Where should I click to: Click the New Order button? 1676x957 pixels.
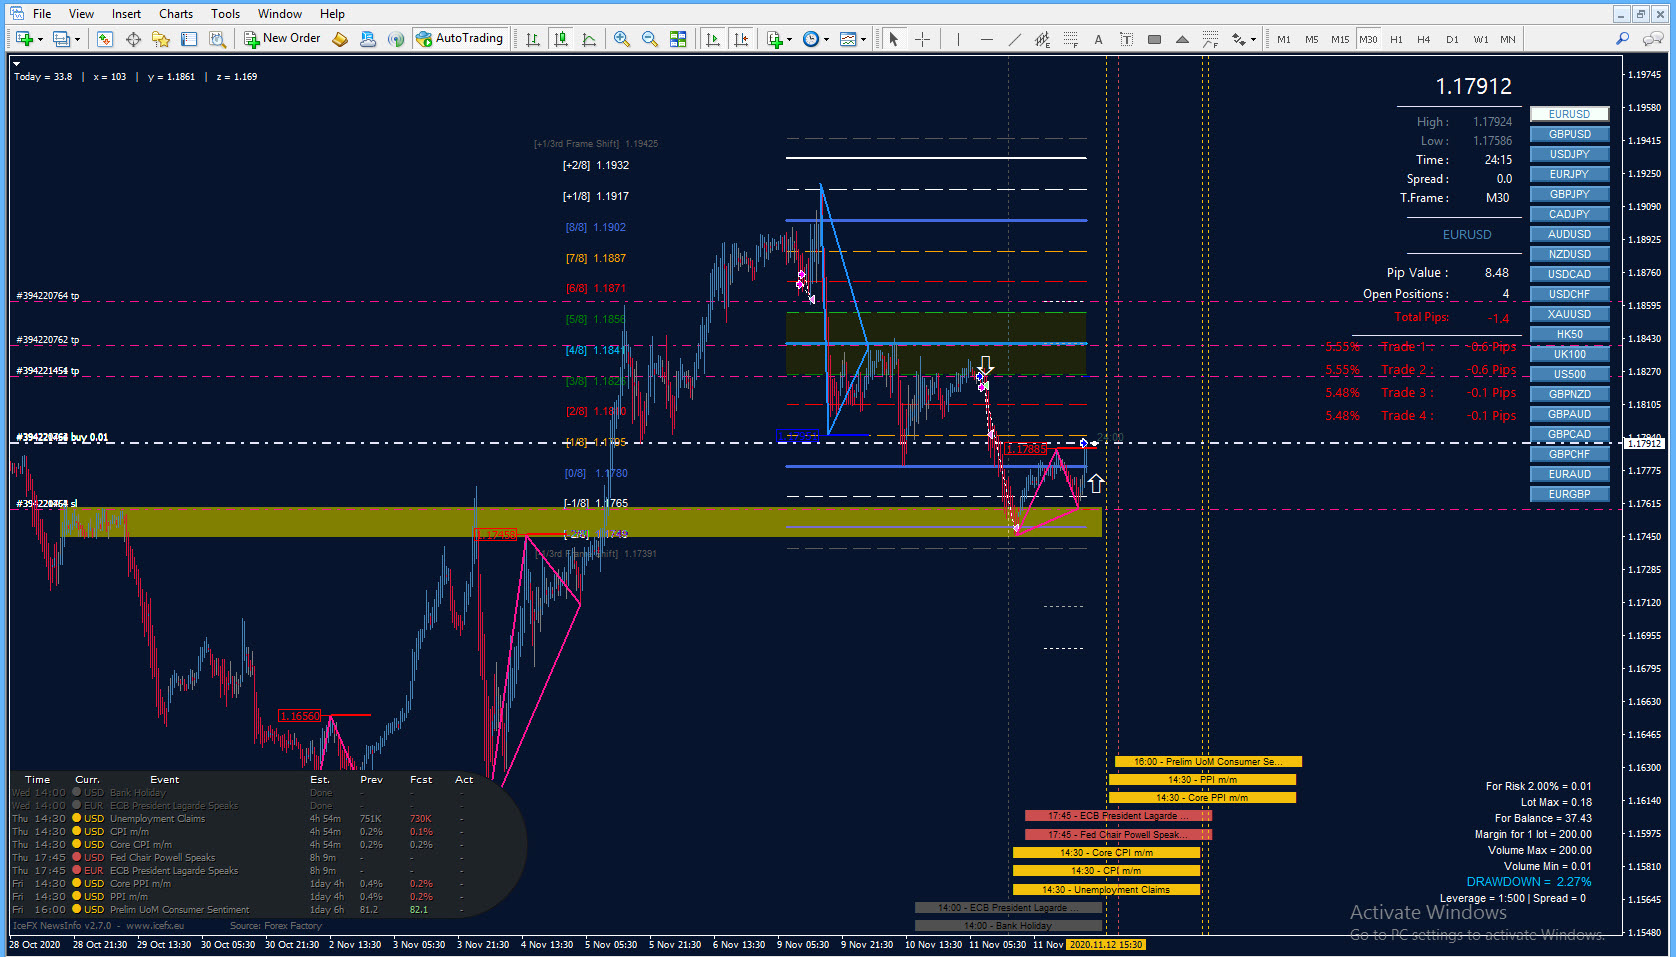282,38
